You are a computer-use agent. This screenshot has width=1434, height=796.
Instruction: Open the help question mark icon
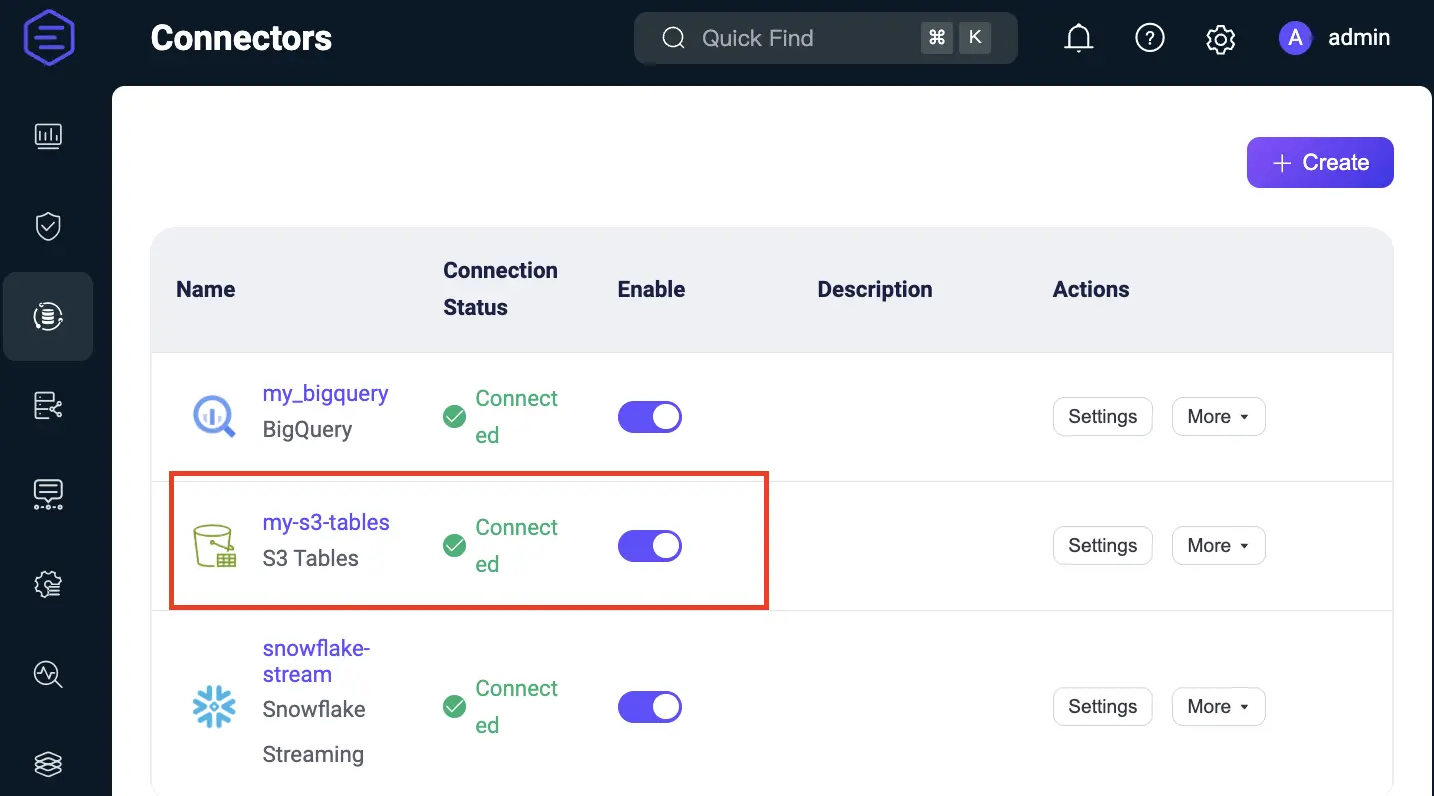(x=1150, y=38)
